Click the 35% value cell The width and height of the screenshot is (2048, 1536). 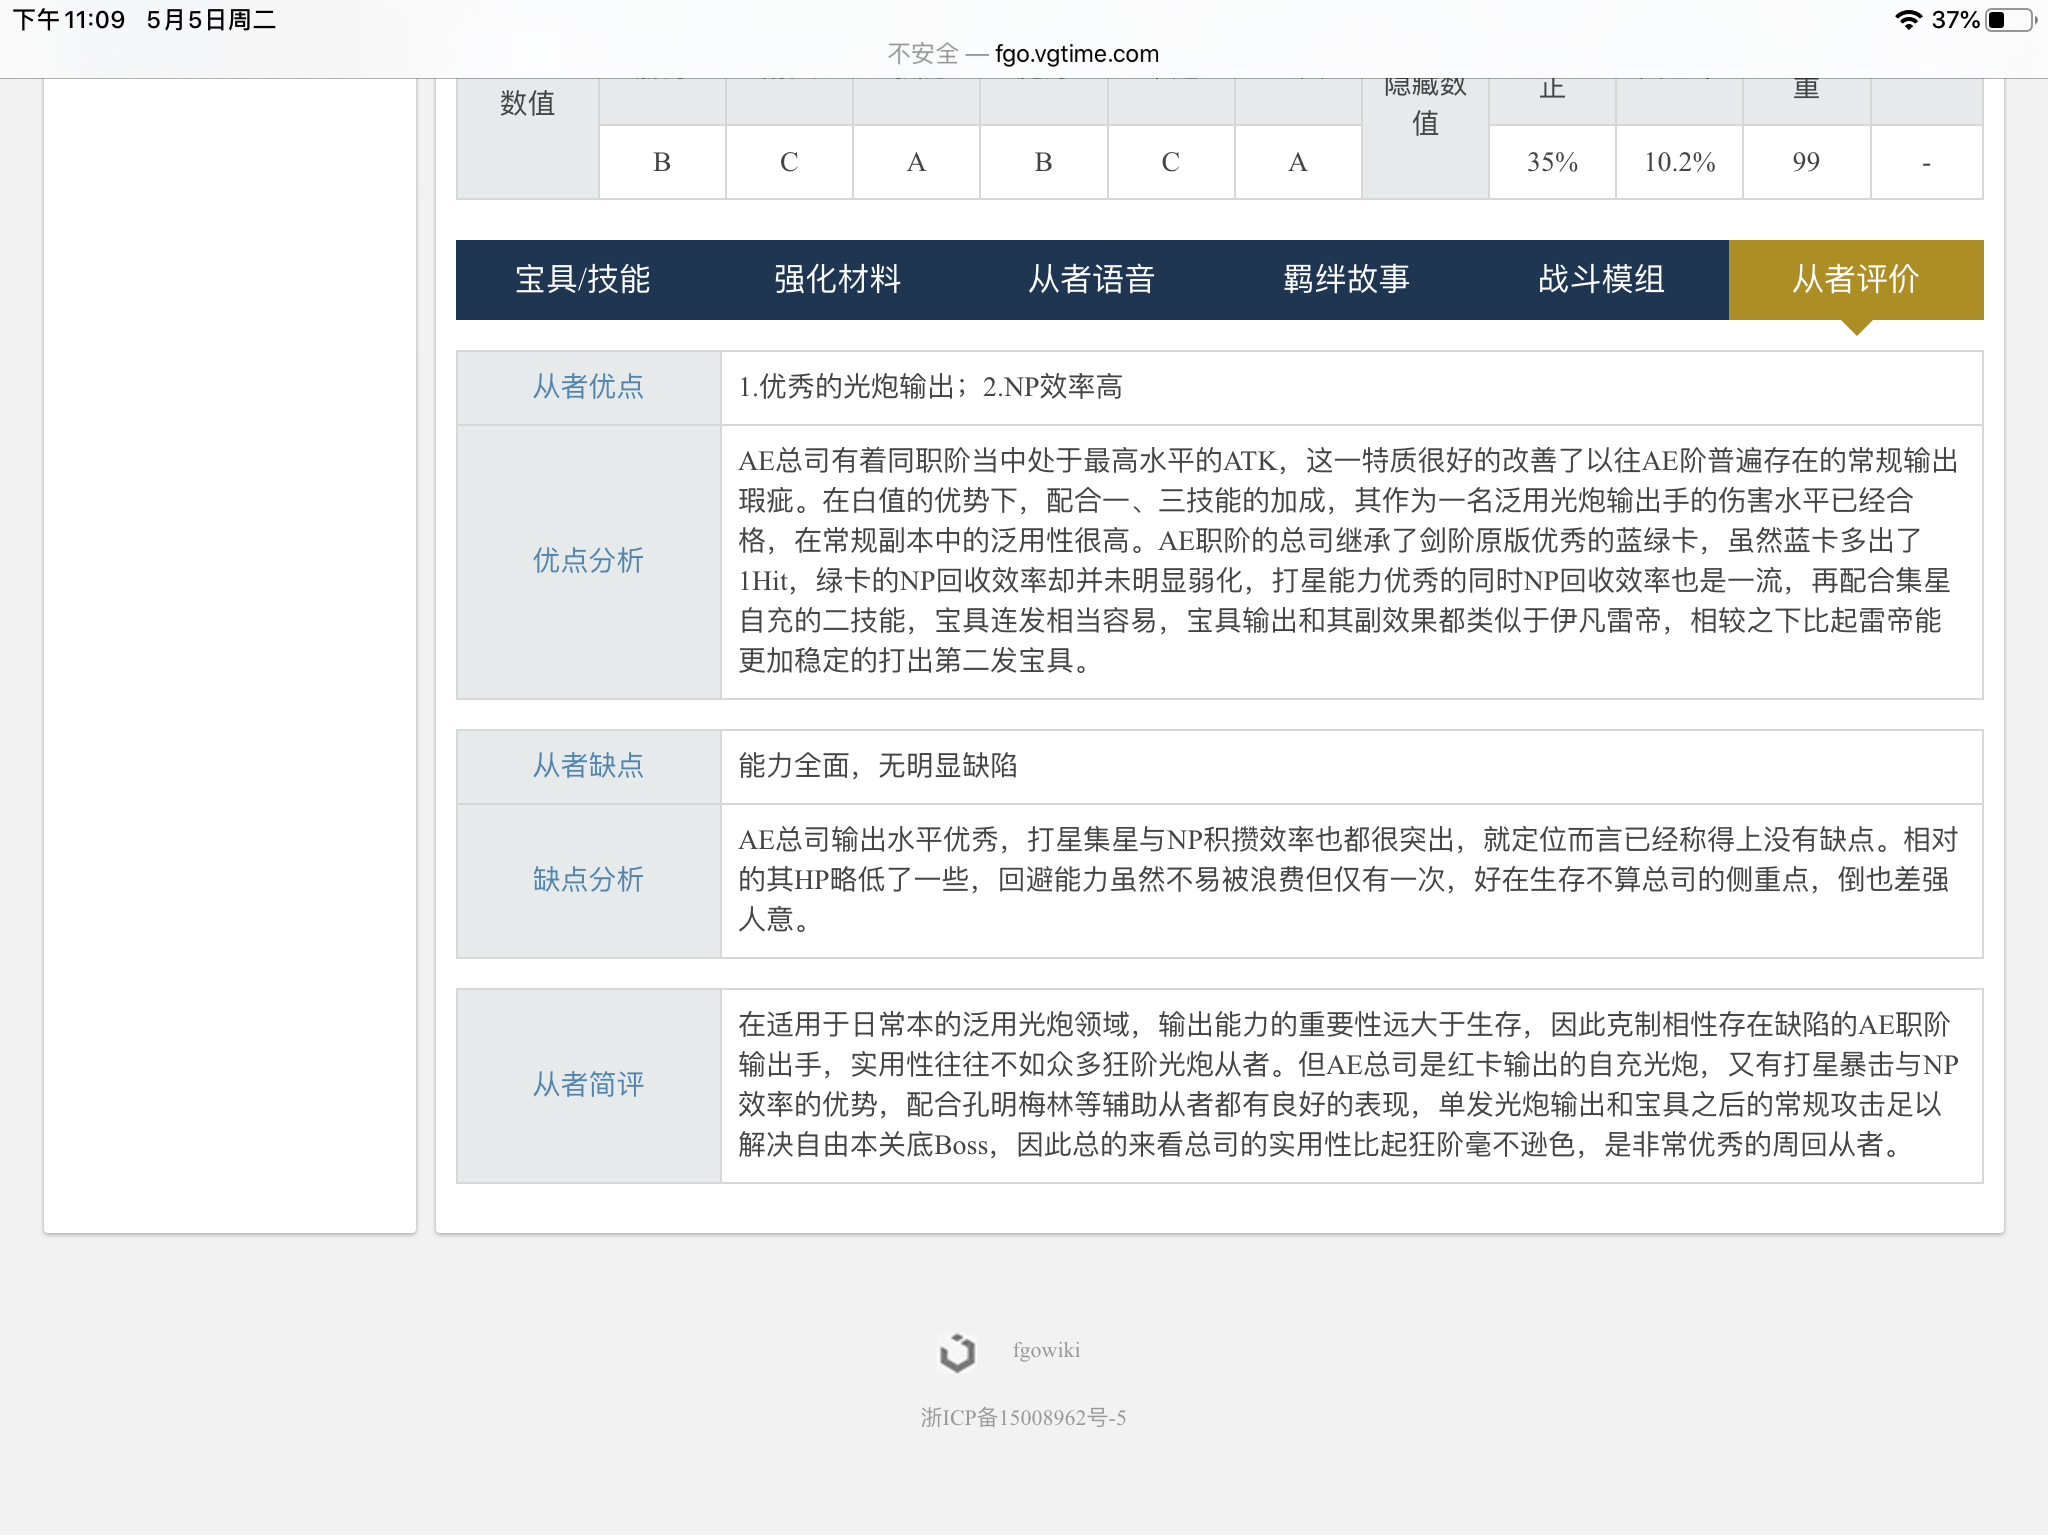pos(1552,162)
